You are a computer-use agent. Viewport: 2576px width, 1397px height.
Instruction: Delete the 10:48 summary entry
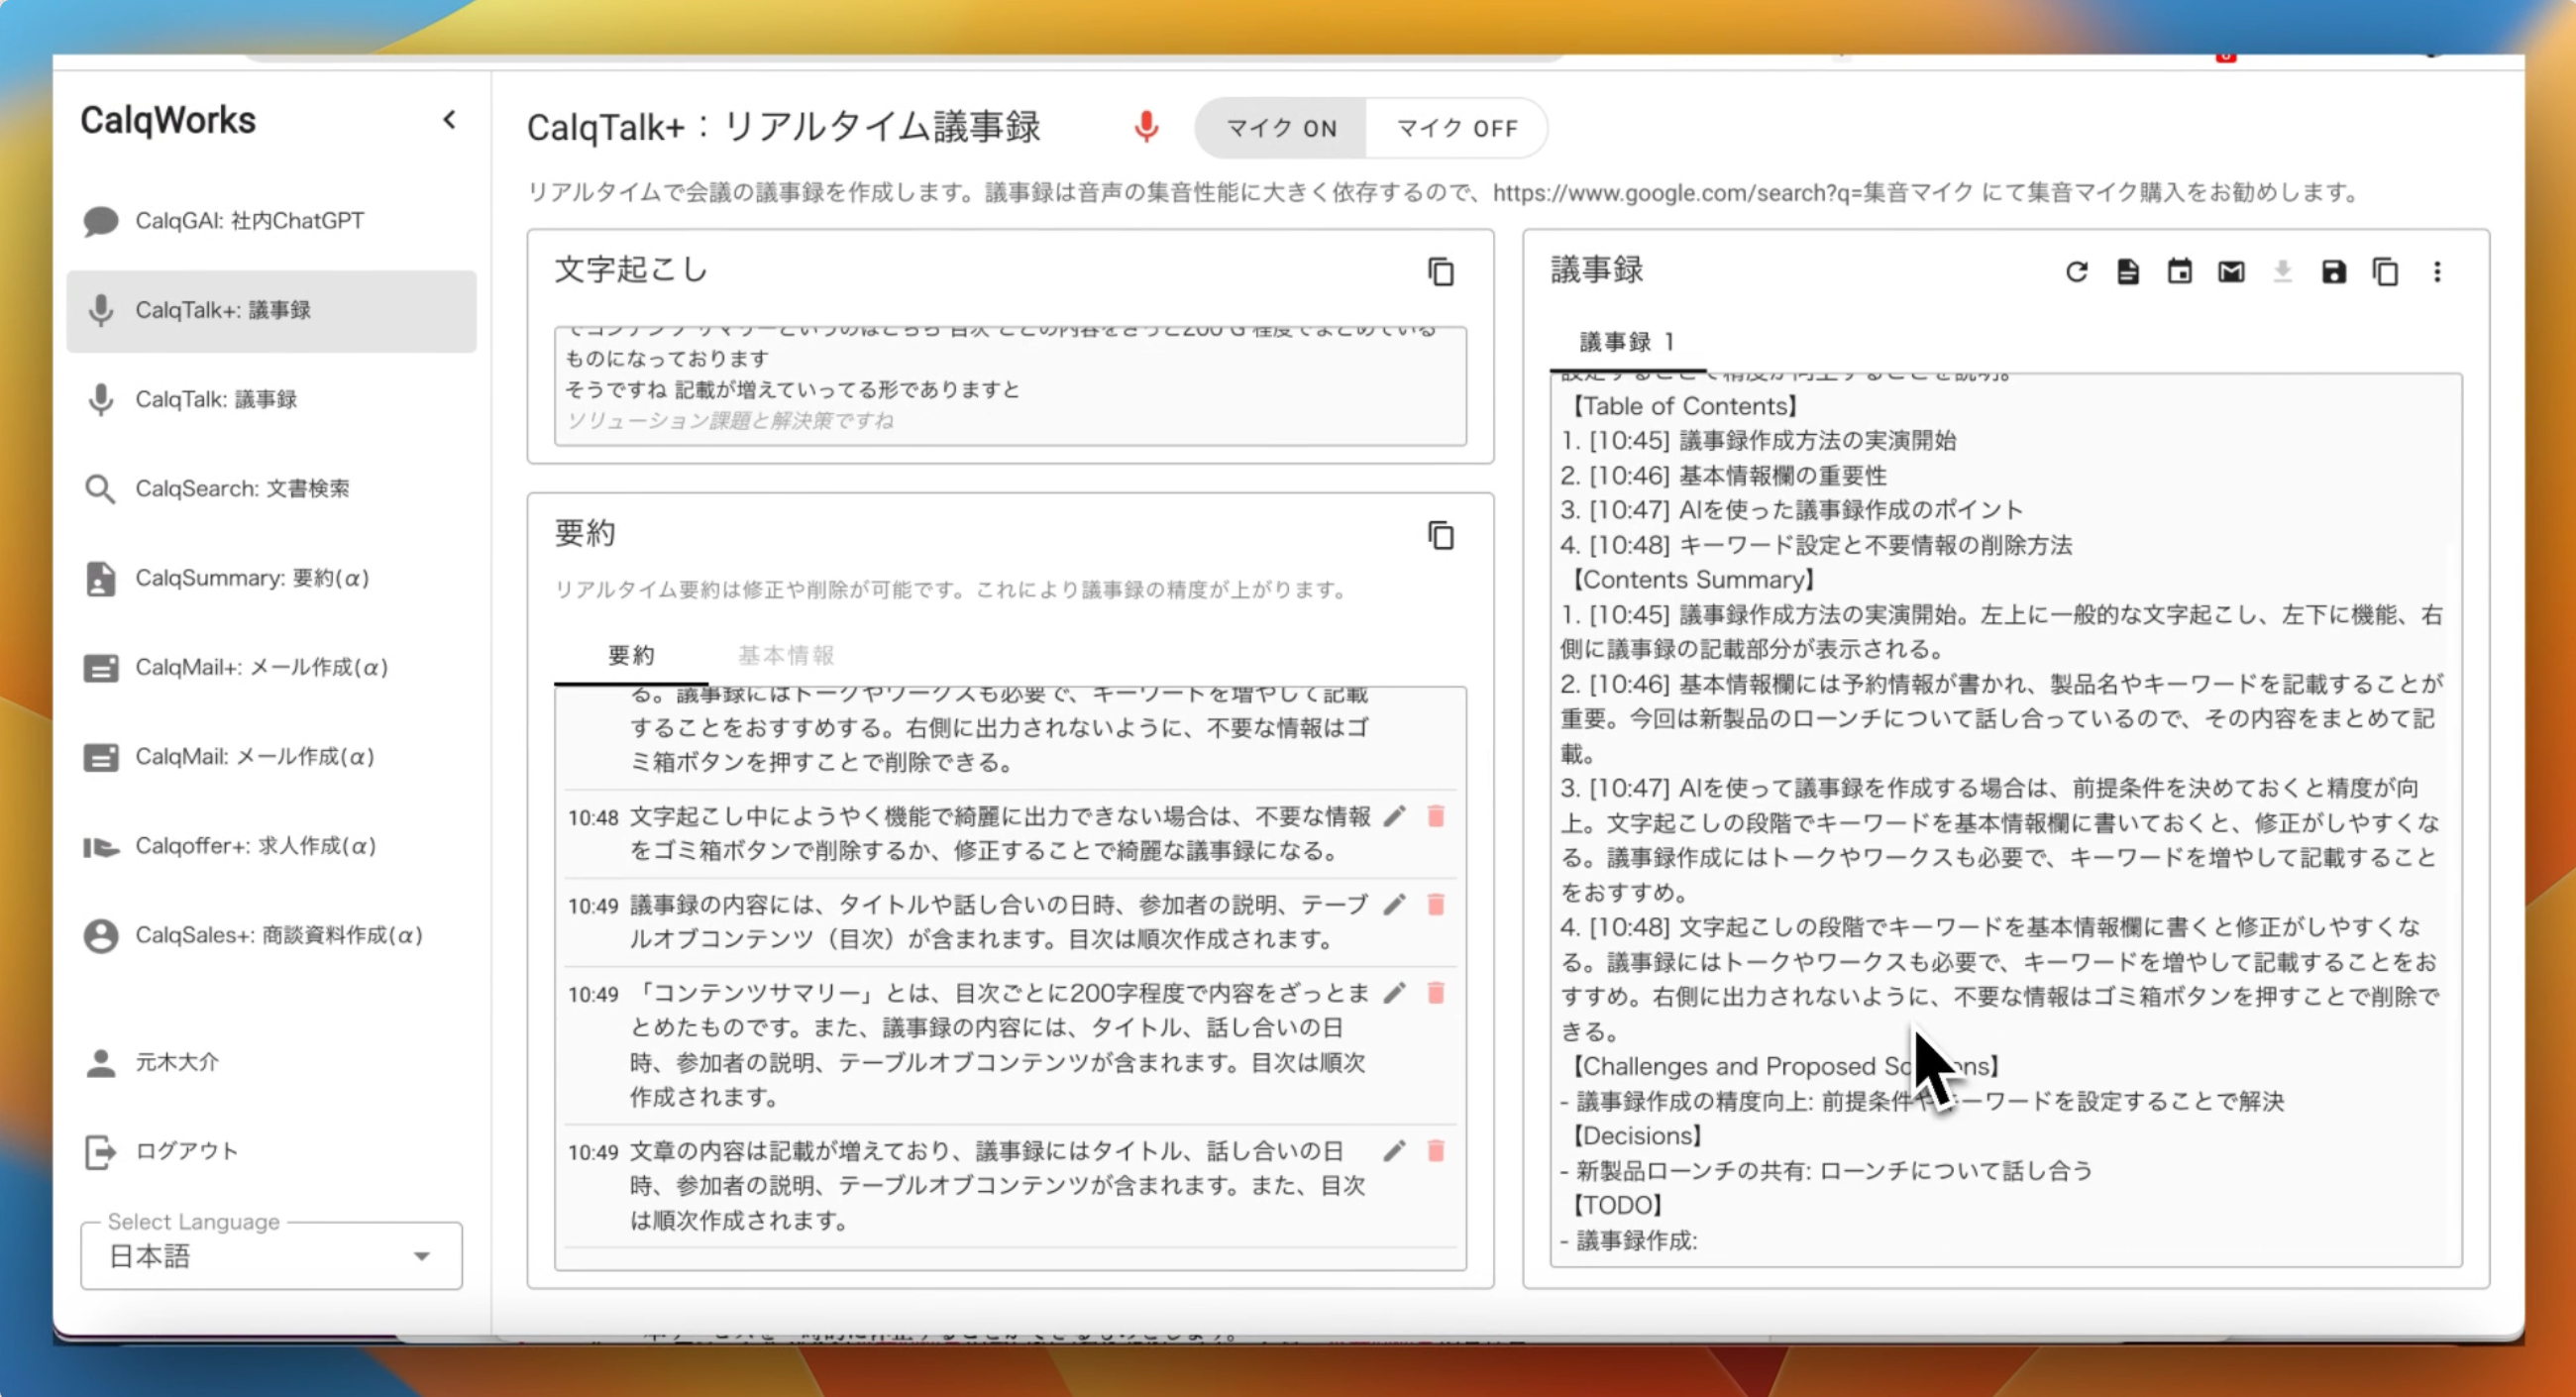tap(1435, 816)
